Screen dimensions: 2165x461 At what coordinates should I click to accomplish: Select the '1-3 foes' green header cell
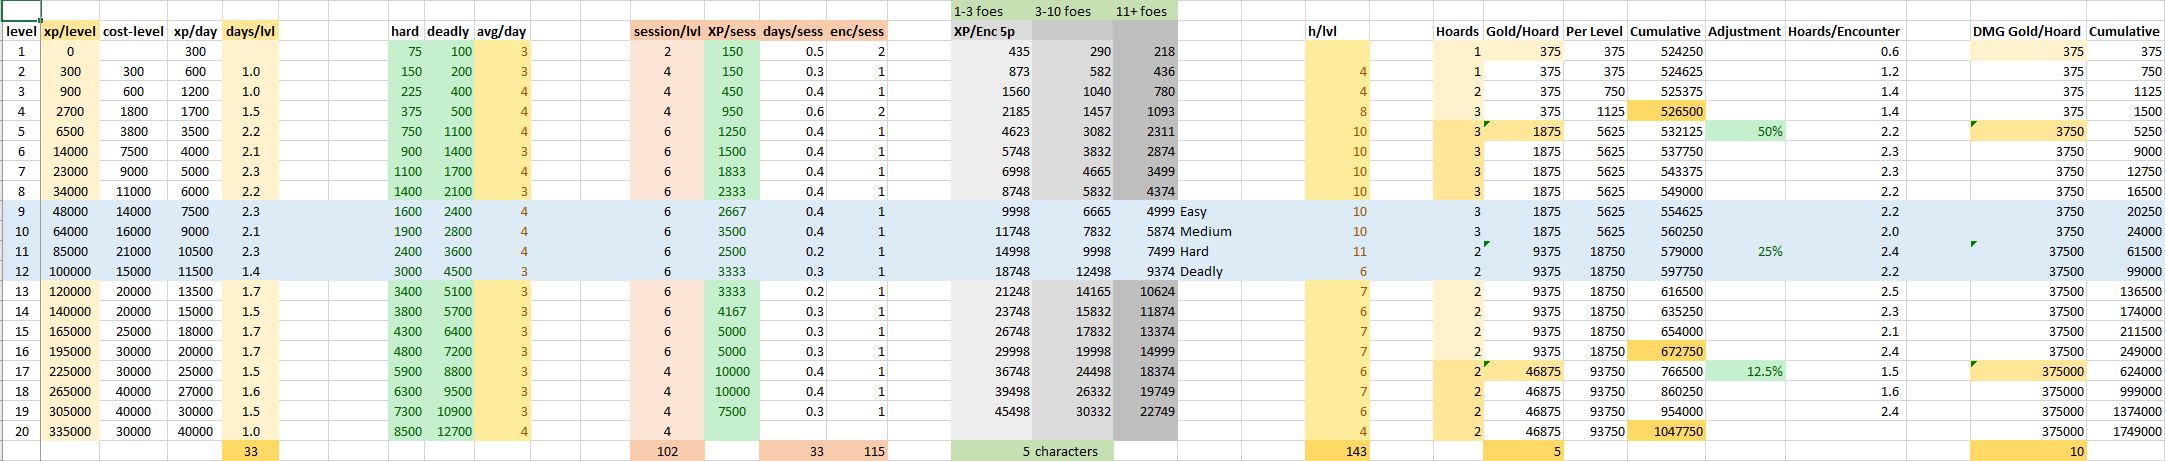990,11
